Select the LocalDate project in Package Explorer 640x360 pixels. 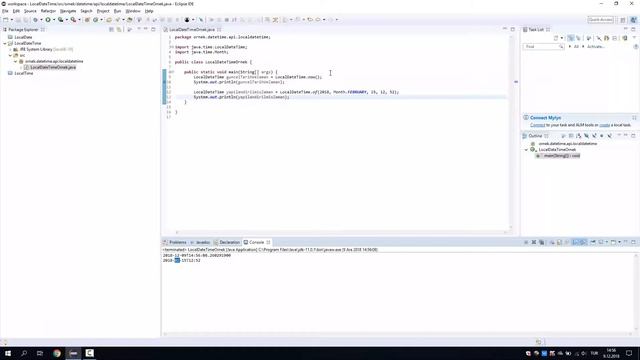(23, 37)
